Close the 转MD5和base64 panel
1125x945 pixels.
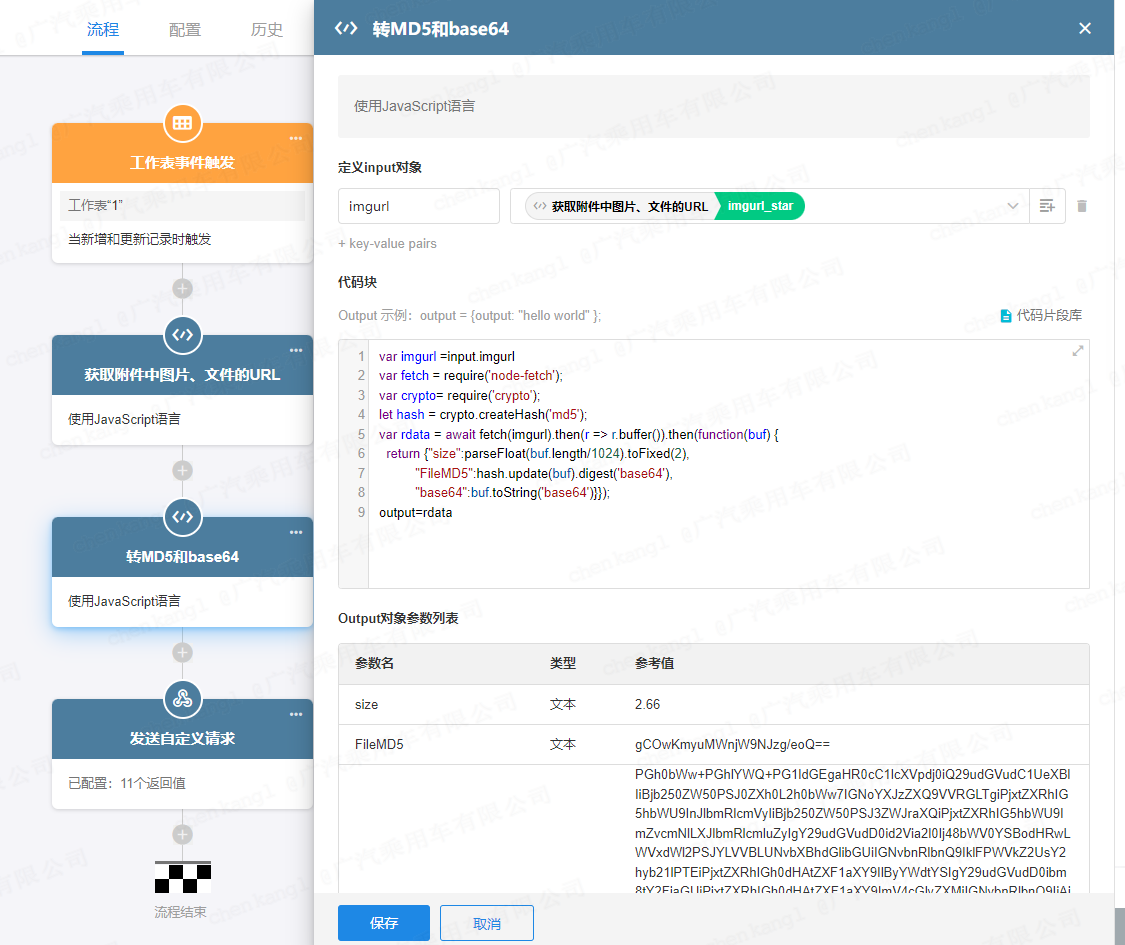point(1085,28)
